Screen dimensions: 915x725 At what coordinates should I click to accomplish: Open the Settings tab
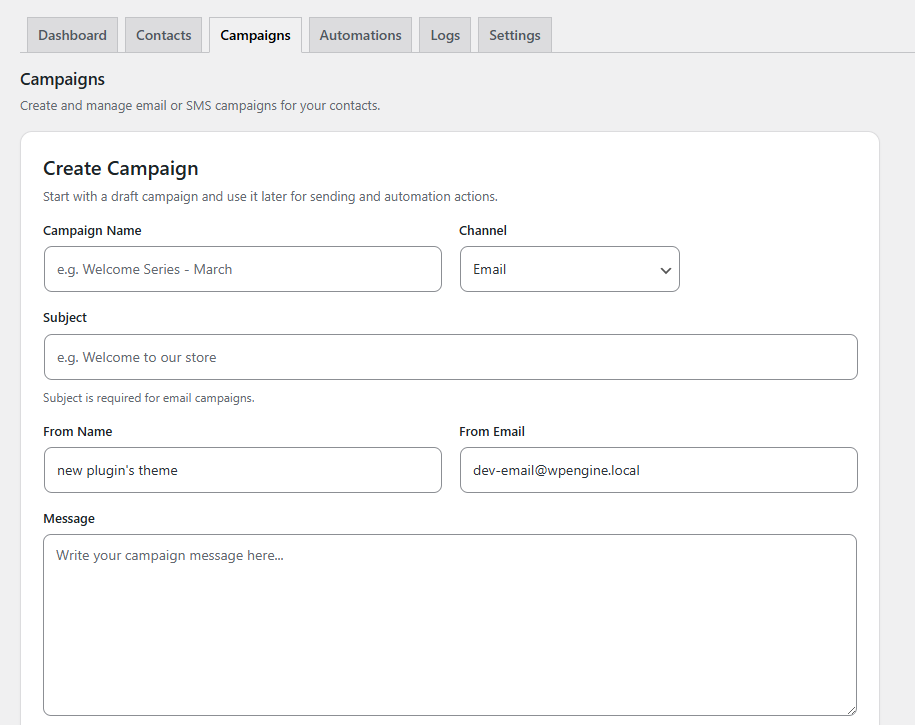click(x=514, y=35)
